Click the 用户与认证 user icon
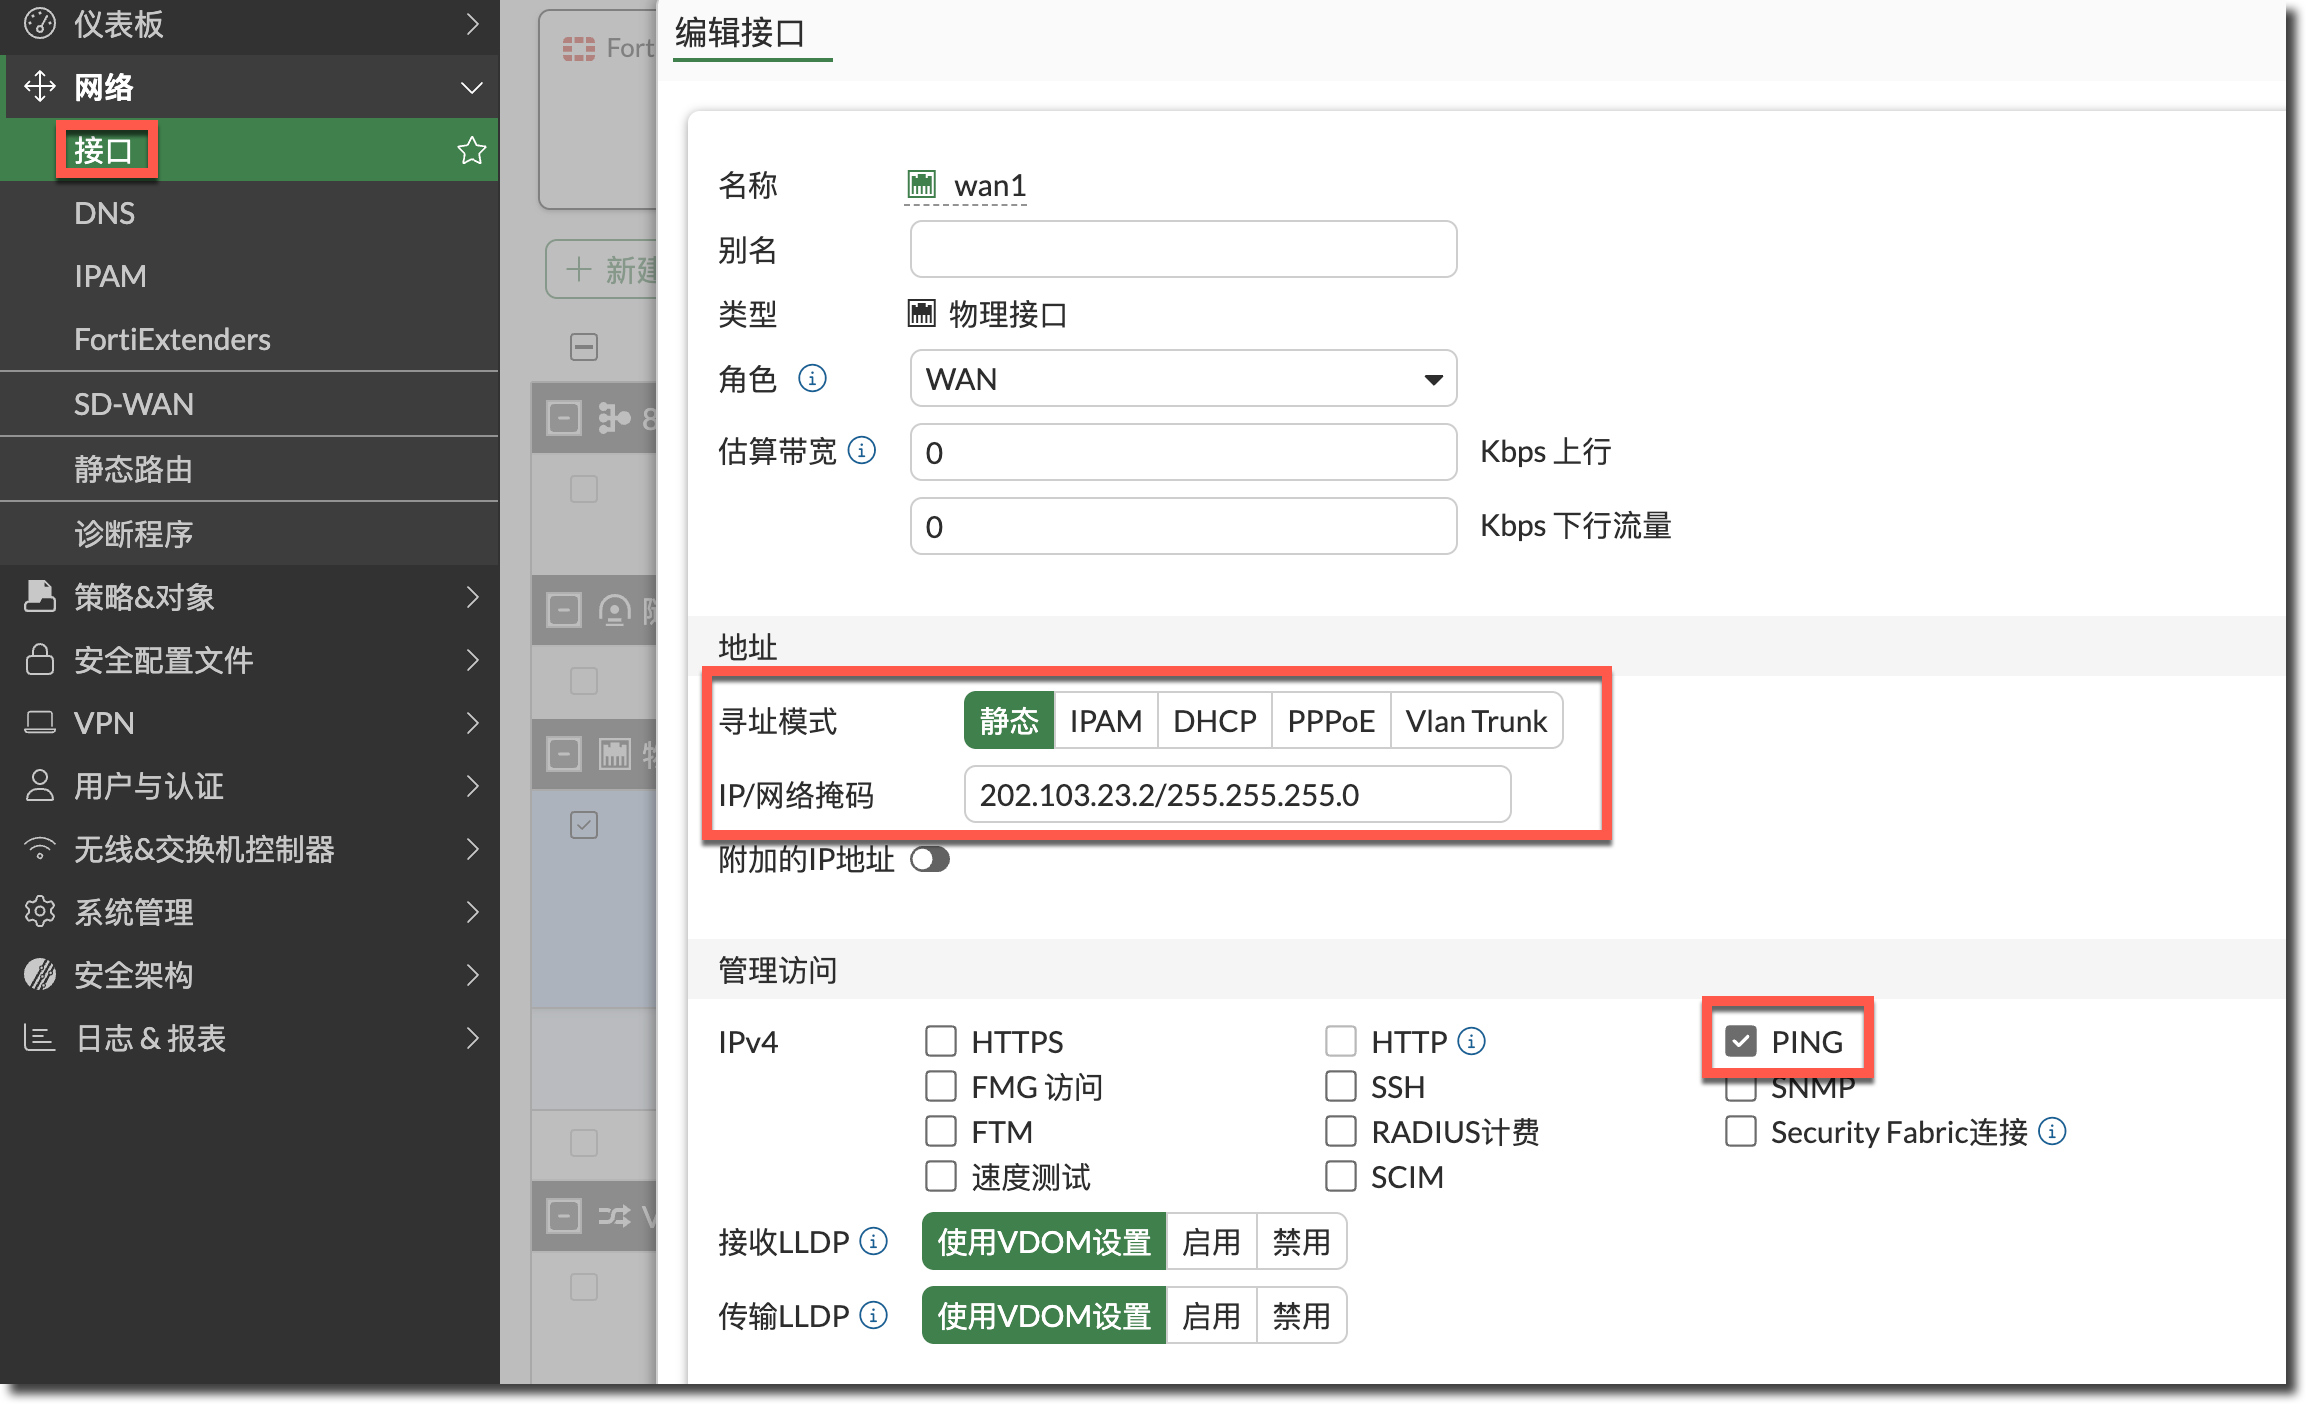The width and height of the screenshot is (2306, 1404). (40, 785)
